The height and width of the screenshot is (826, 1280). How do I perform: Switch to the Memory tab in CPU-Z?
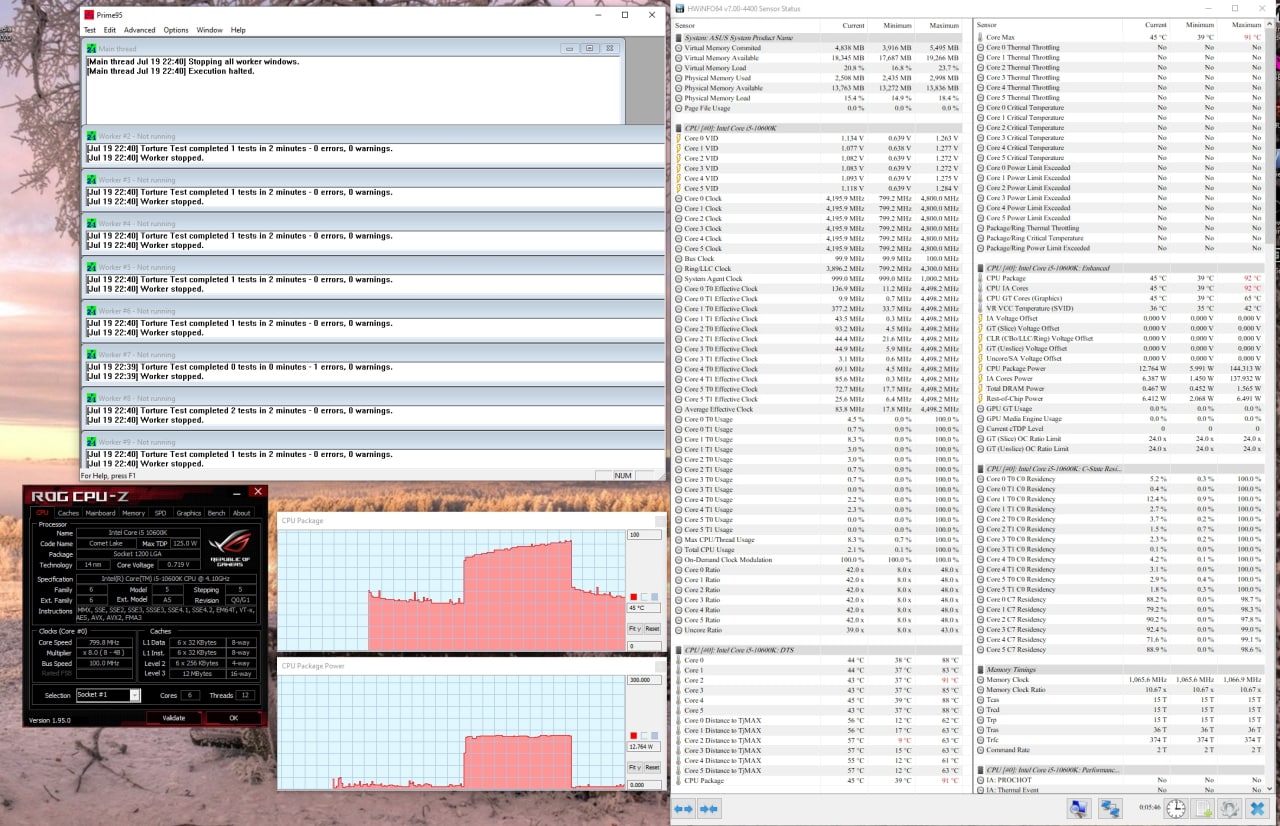tap(134, 513)
